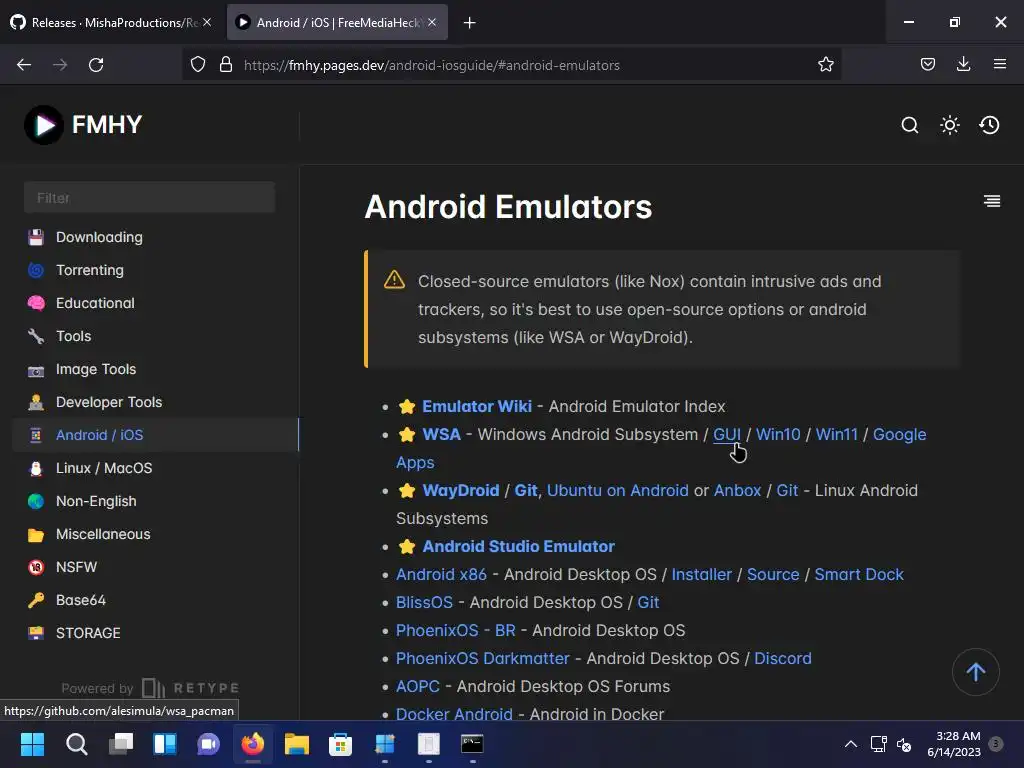Open Linux / MacOS in the sidebar

(104, 468)
